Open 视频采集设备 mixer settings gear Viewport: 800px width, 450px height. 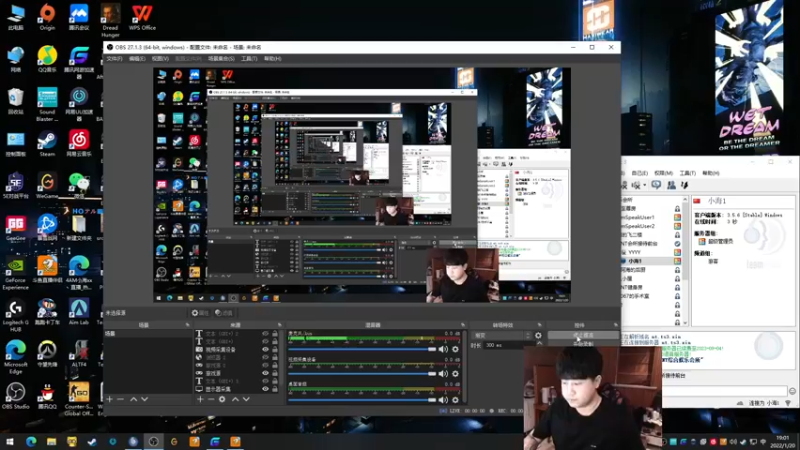(455, 374)
